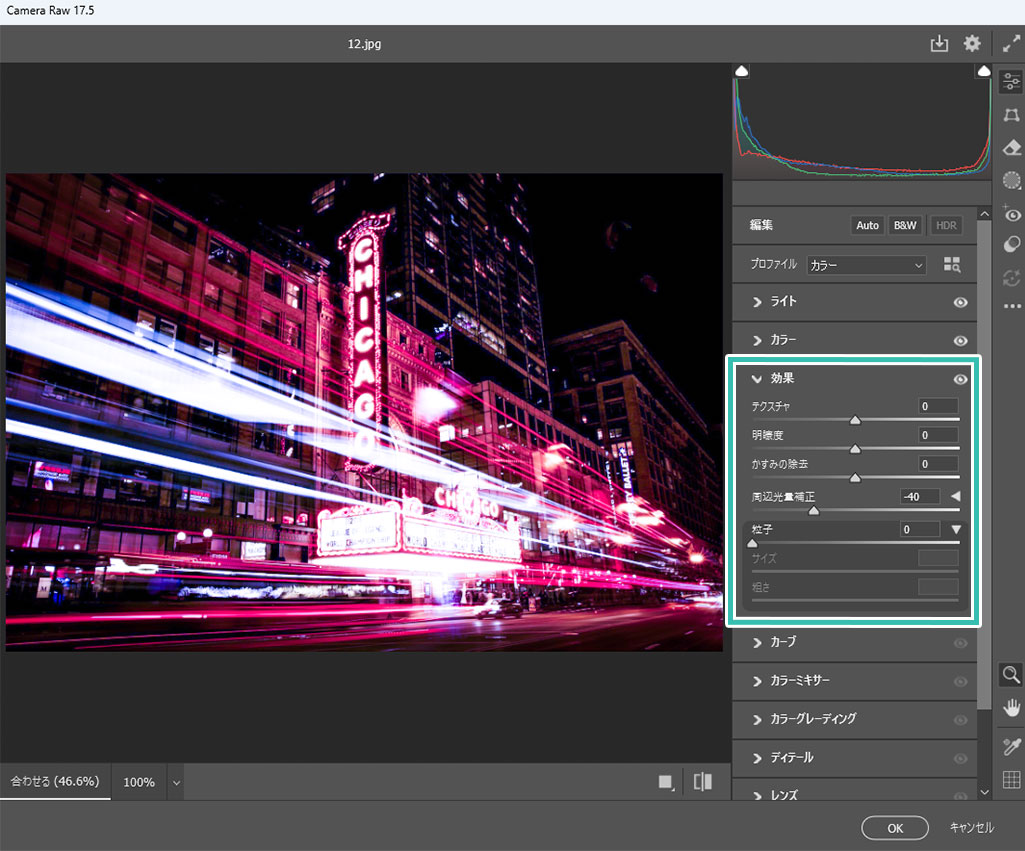Select the Red Eye removal tool
This screenshot has height=851, width=1025.
tap(1011, 213)
